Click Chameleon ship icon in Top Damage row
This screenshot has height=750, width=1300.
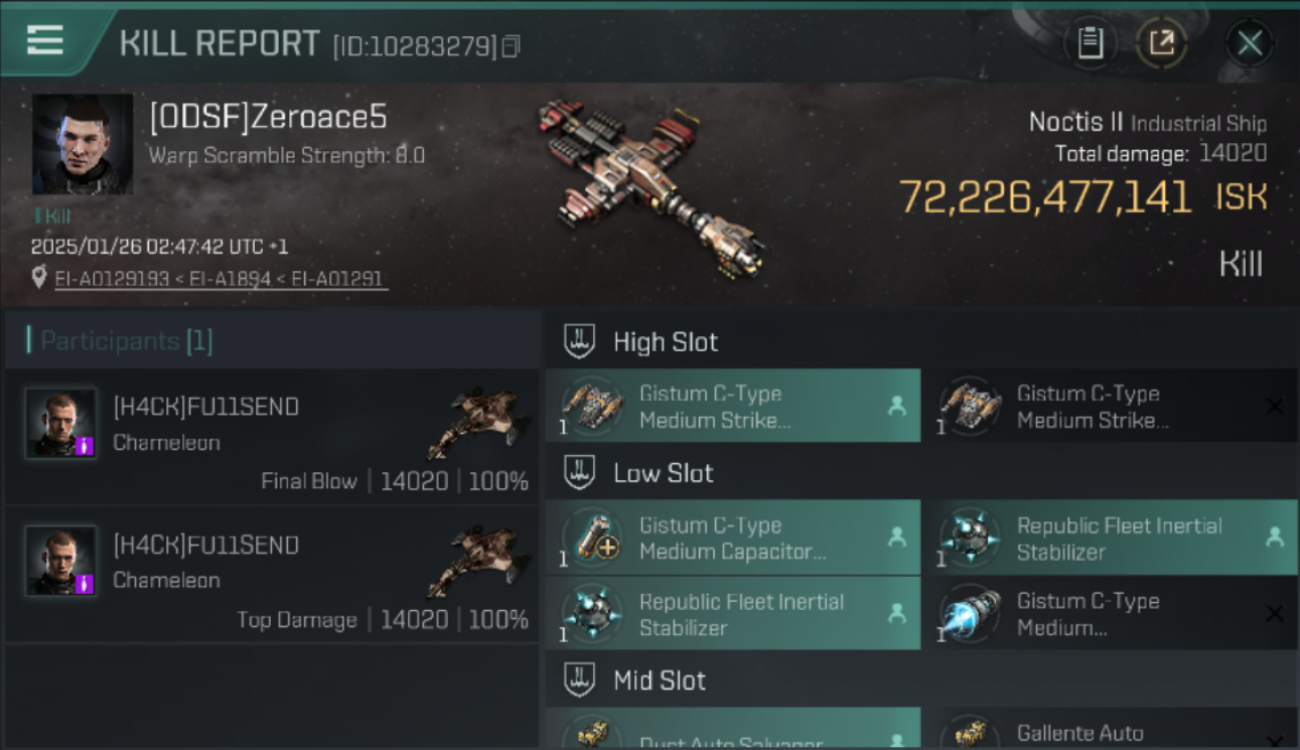click(477, 562)
